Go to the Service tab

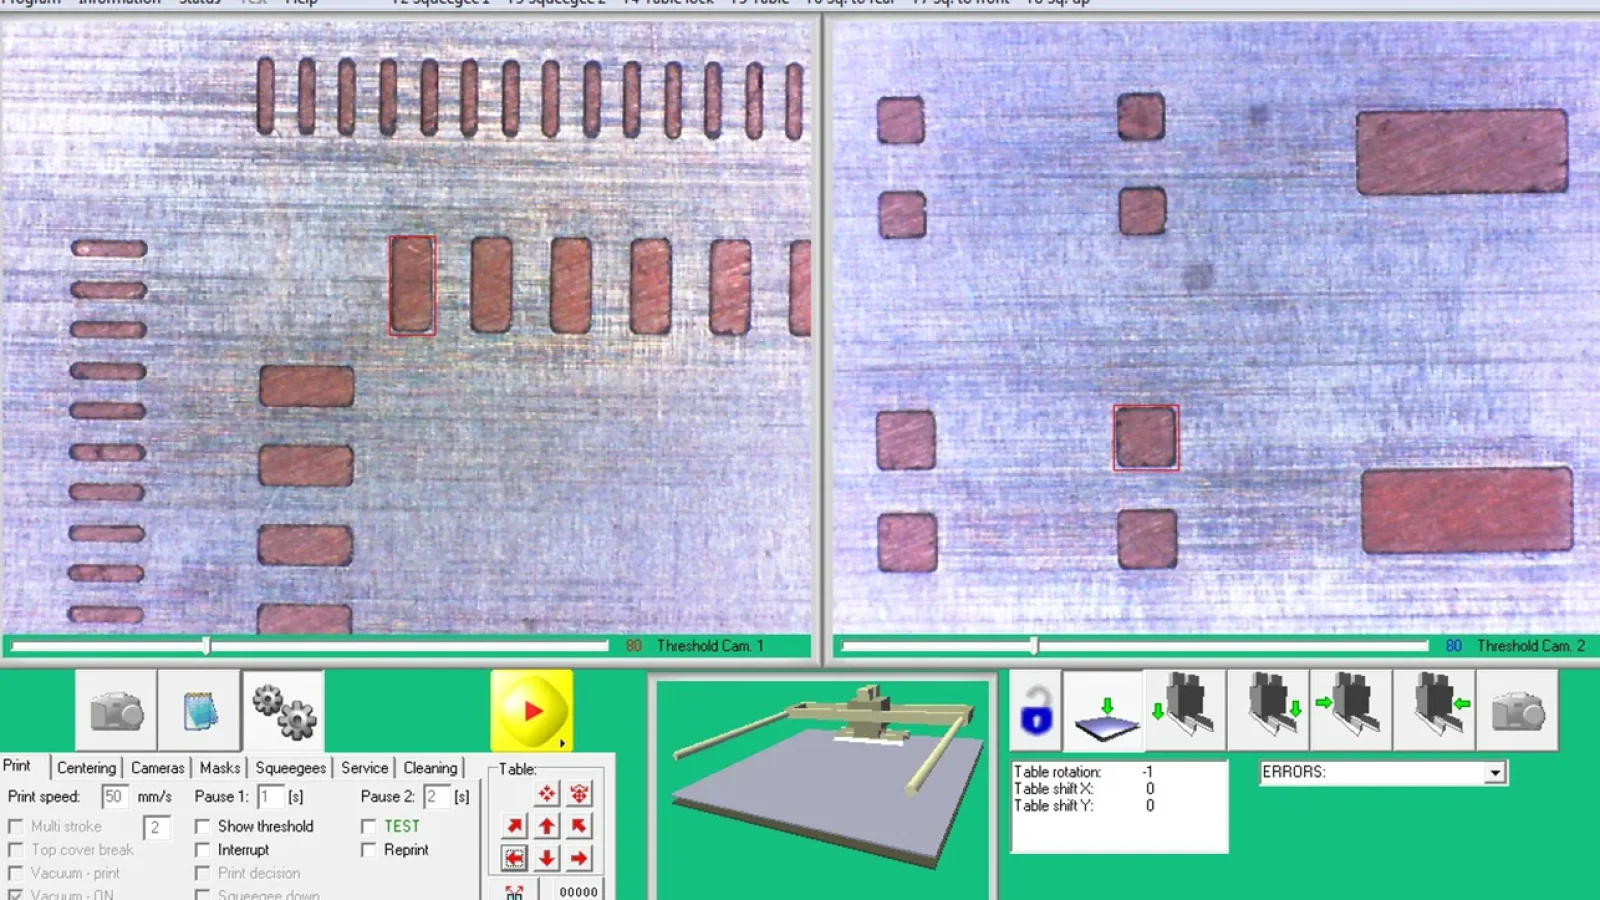tap(364, 768)
